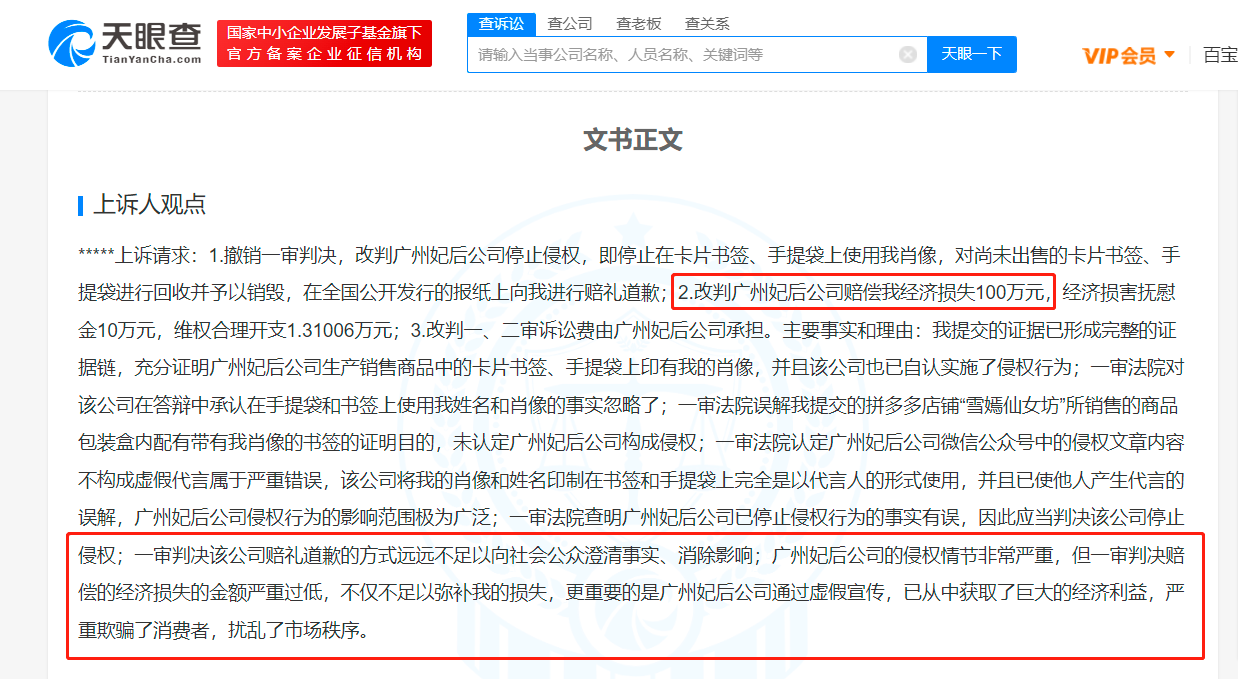Click the clear icon inside the search box
The image size is (1238, 679).
click(x=908, y=55)
